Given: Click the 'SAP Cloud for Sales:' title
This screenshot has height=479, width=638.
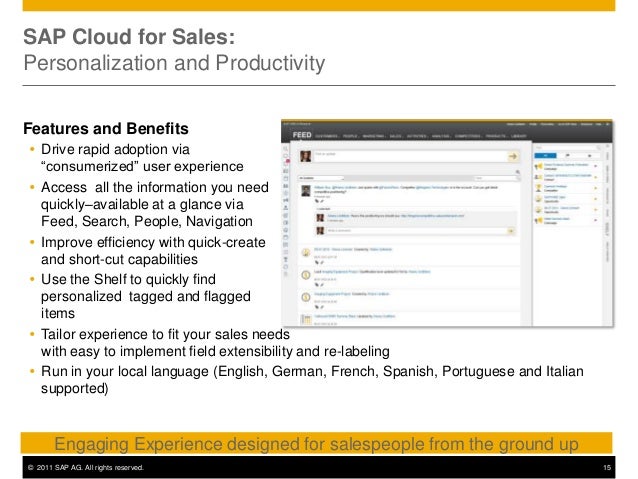Looking at the screenshot, I should (x=129, y=37).
